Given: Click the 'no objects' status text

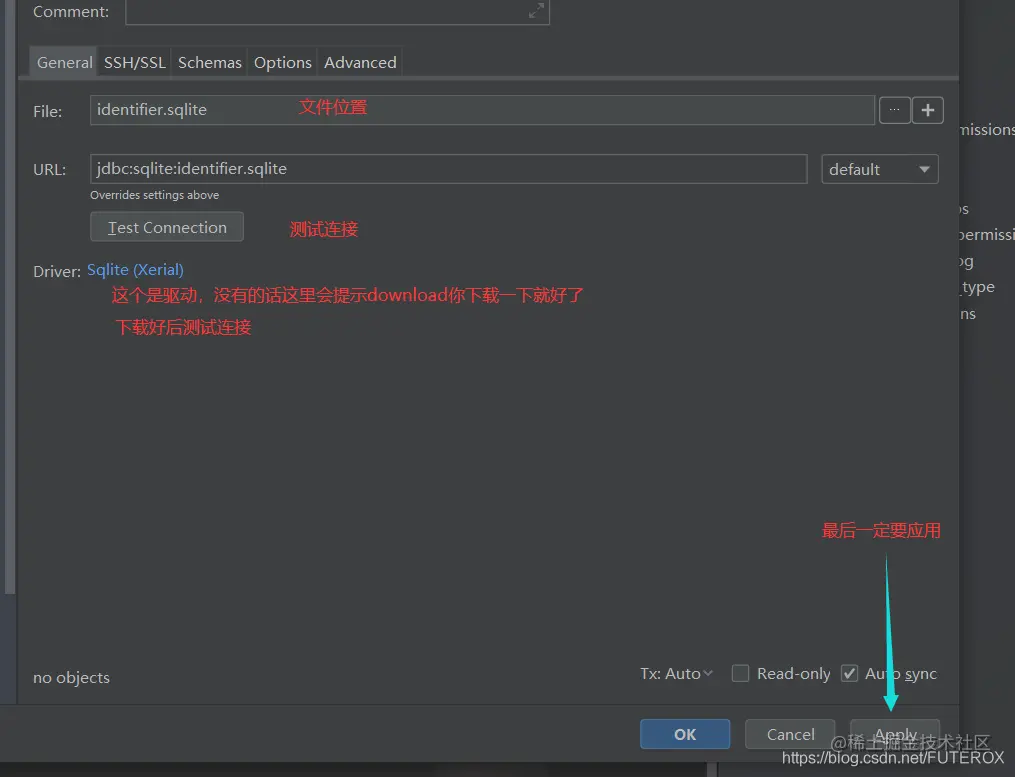Looking at the screenshot, I should click(71, 677).
